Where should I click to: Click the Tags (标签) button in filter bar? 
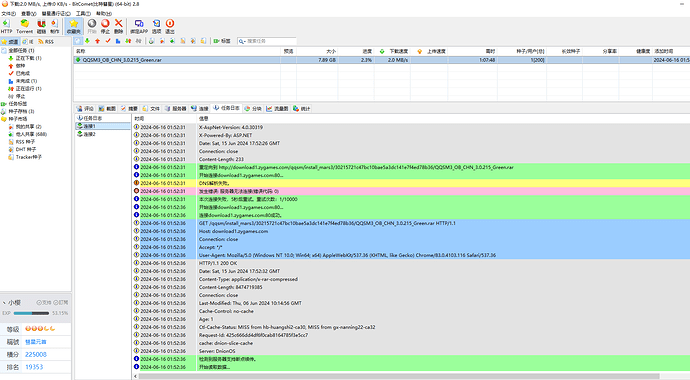tap(222, 41)
